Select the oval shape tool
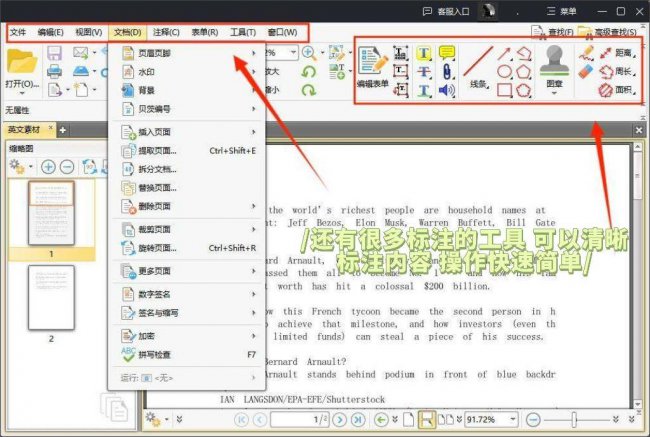The image size is (650, 437). tap(504, 71)
